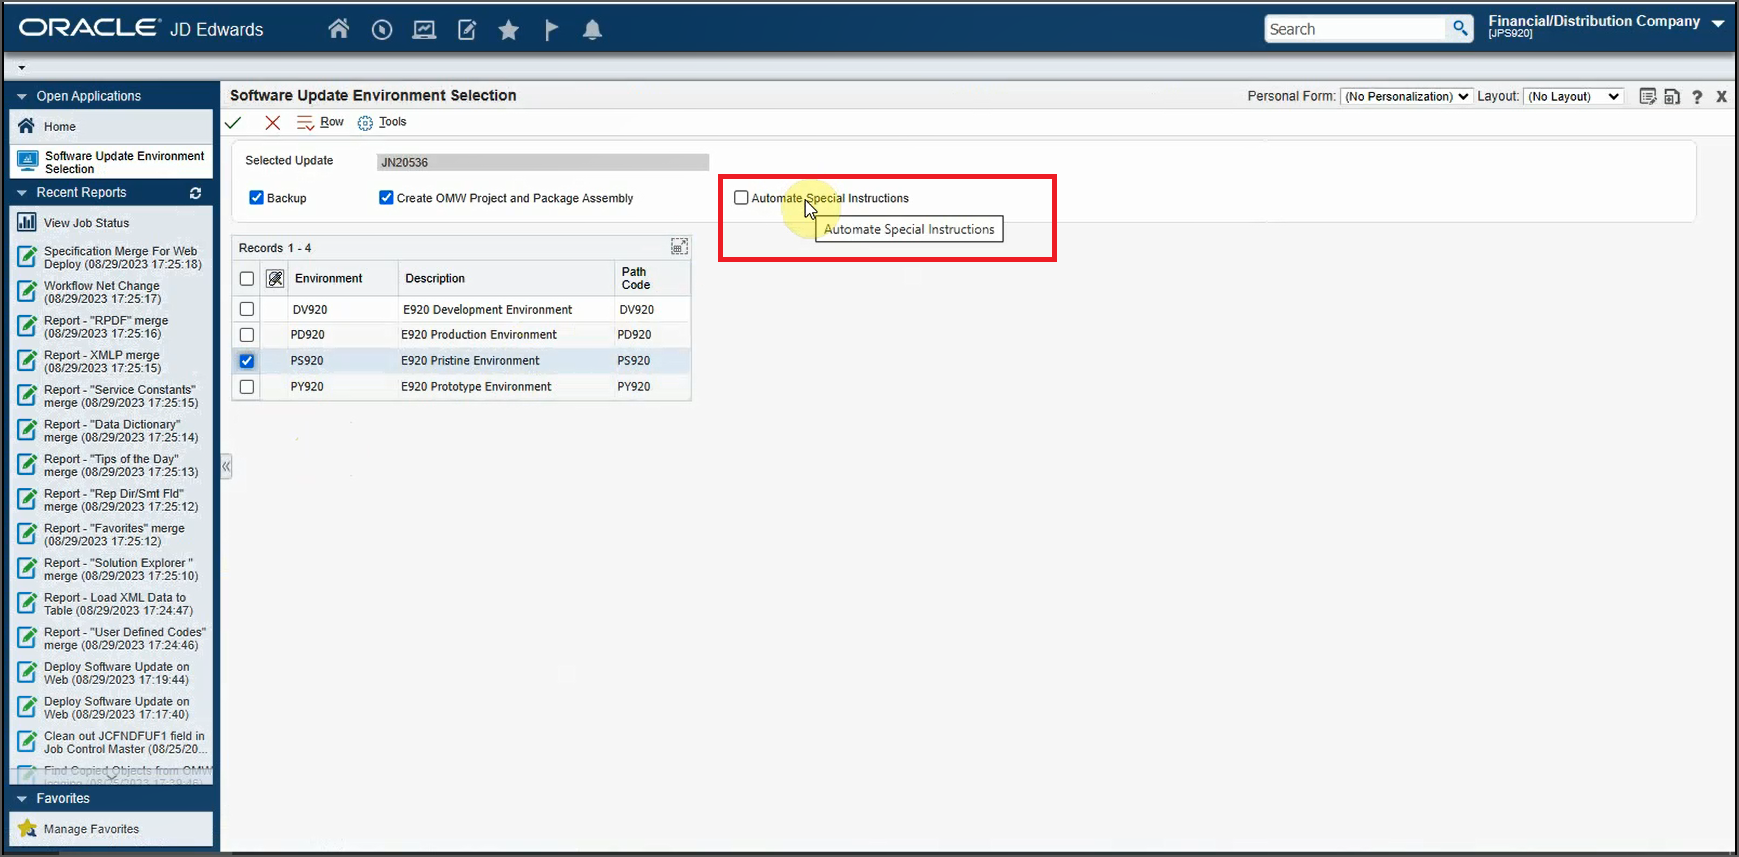
Task: Click the form help question mark icon
Action: 1697,97
